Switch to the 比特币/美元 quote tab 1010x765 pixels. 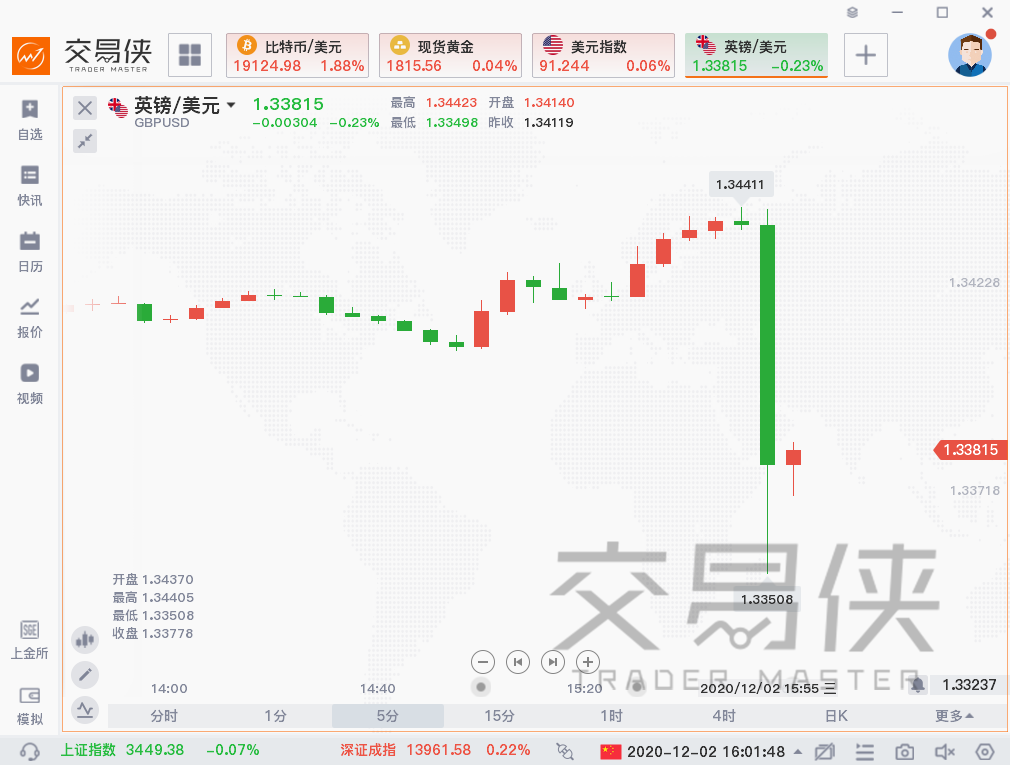click(x=298, y=55)
